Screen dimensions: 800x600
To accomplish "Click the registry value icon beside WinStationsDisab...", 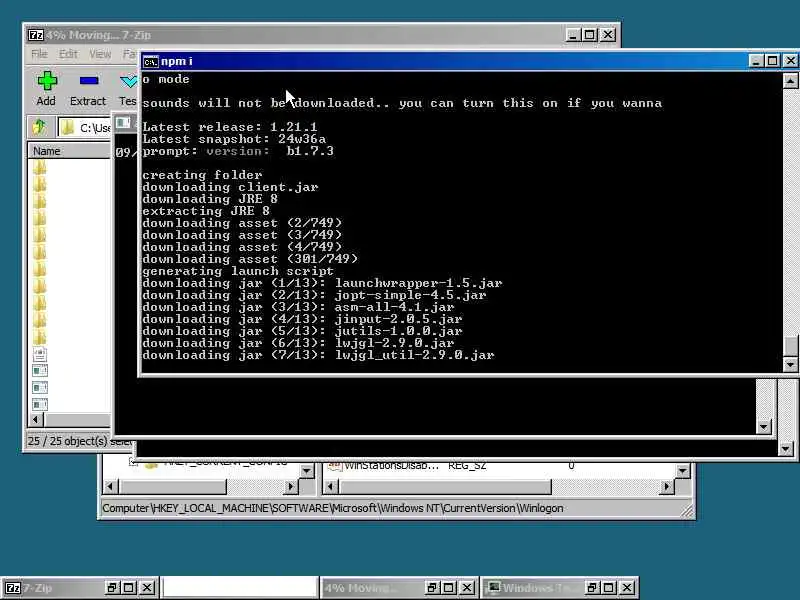I will (334, 465).
